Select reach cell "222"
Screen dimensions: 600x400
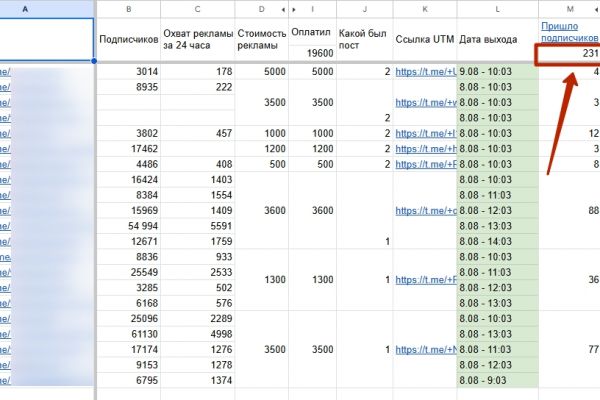point(197,87)
